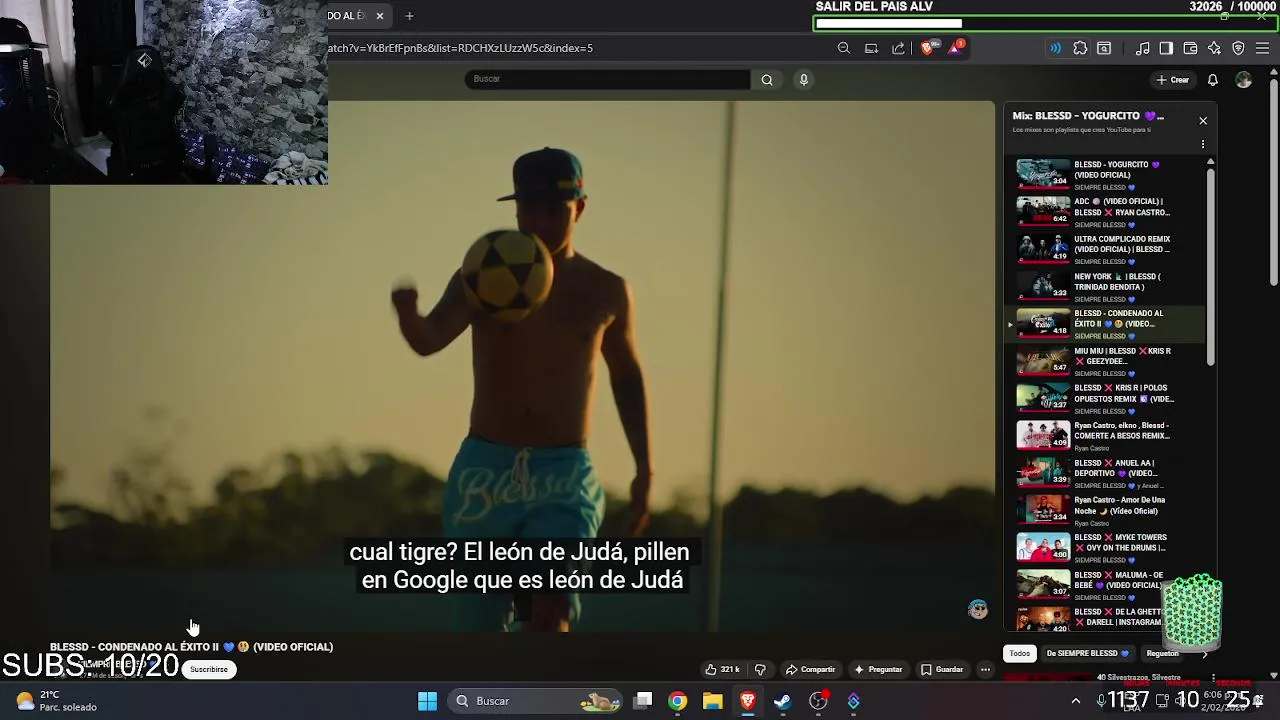Open the video more-actions ellipsis menu
Viewport: 1280px width, 720px height.
(x=985, y=669)
